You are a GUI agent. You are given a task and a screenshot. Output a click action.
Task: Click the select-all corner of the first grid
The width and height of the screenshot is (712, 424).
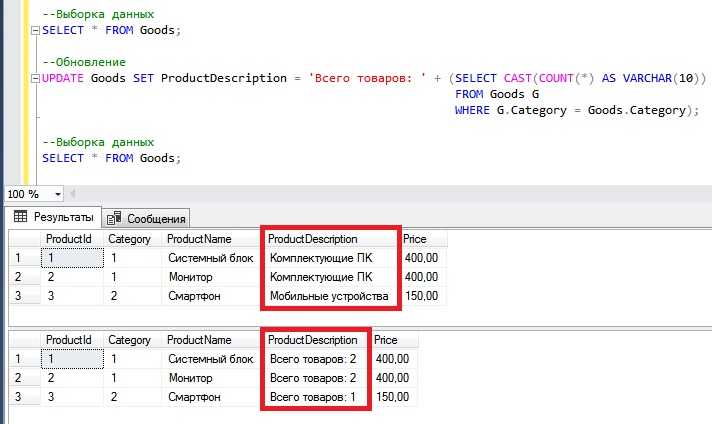pyautogui.click(x=16, y=239)
